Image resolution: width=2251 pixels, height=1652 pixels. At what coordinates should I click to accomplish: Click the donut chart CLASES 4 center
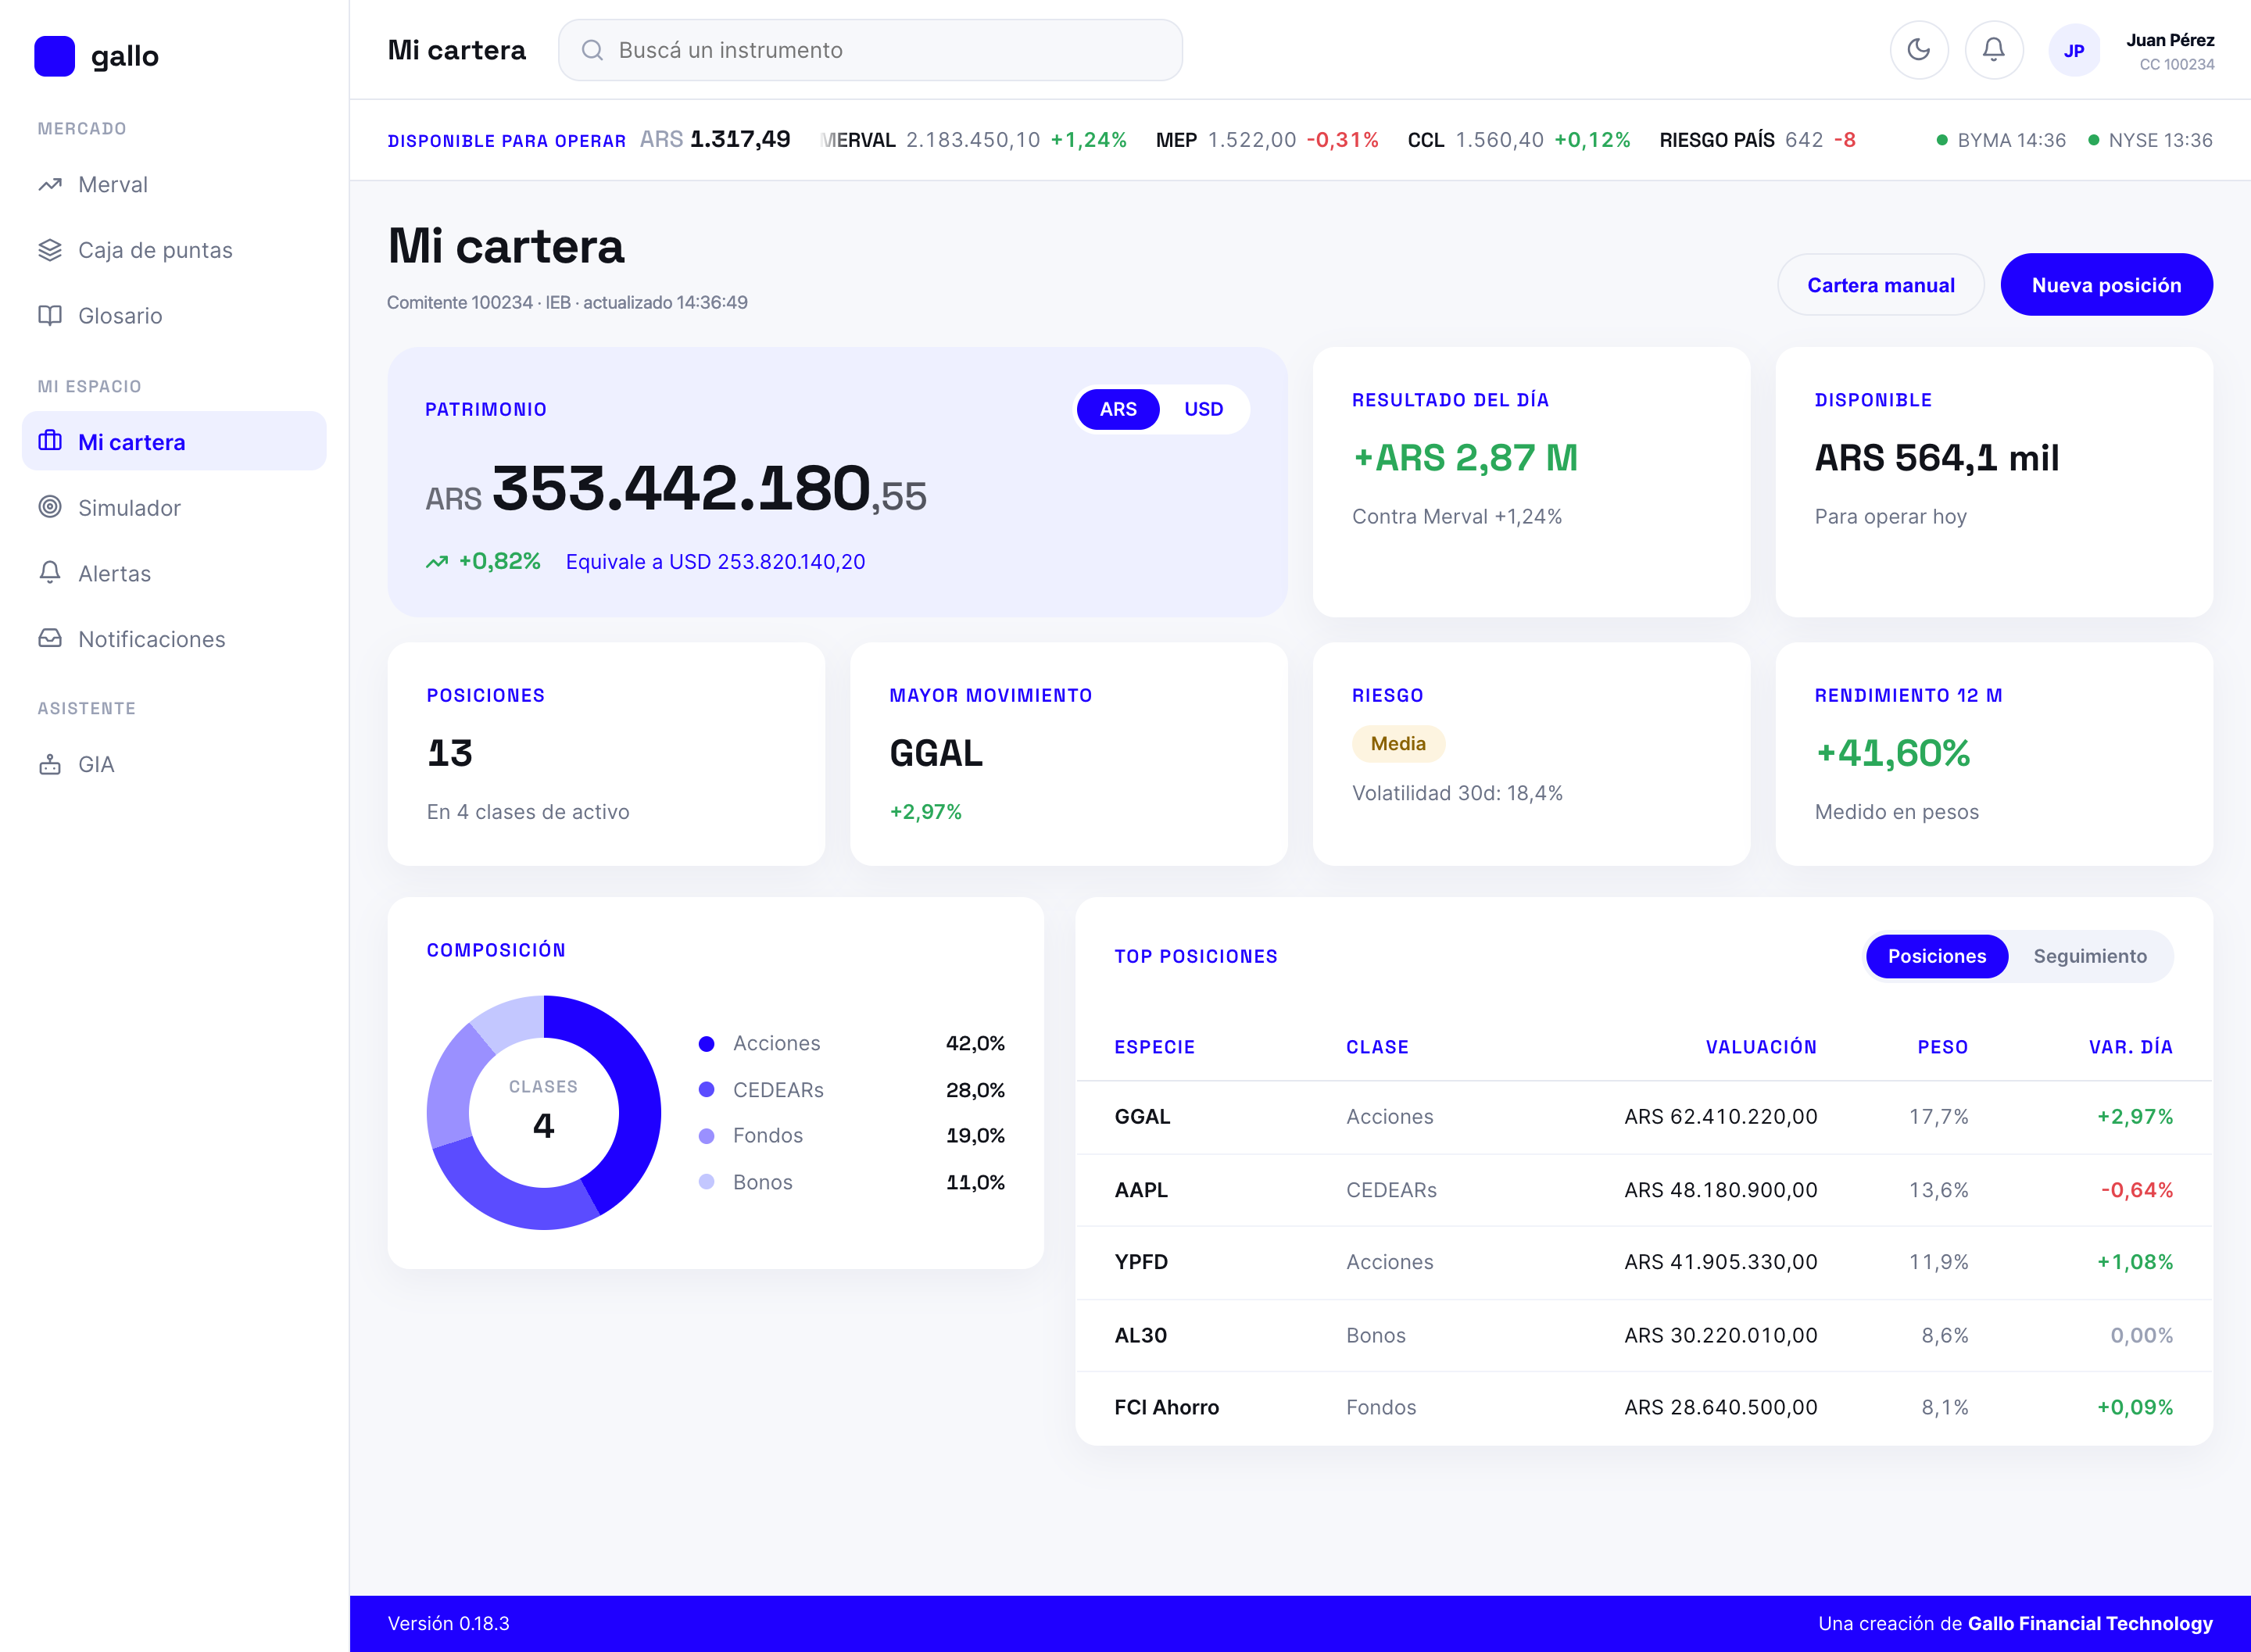(543, 1112)
